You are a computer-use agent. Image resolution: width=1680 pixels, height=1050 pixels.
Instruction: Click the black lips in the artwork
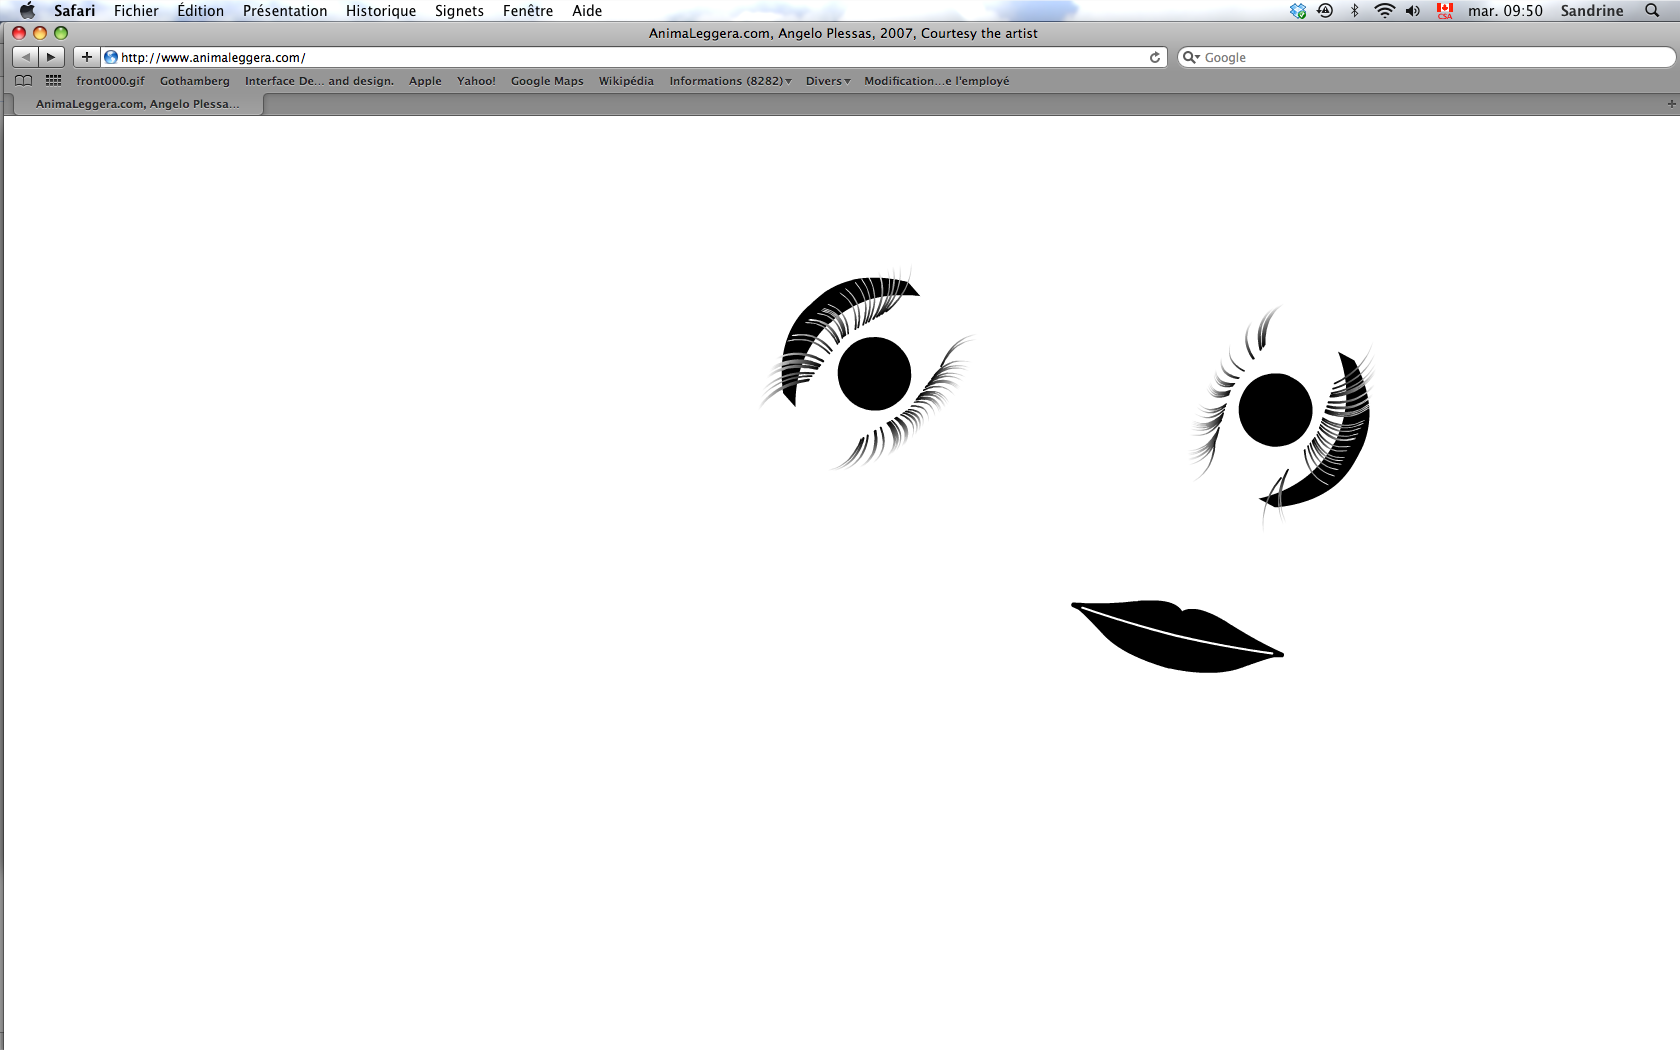(x=1177, y=636)
